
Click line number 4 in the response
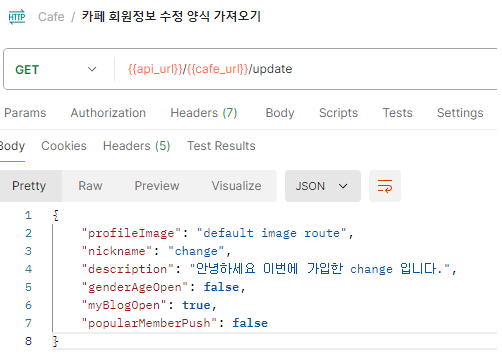[28, 269]
